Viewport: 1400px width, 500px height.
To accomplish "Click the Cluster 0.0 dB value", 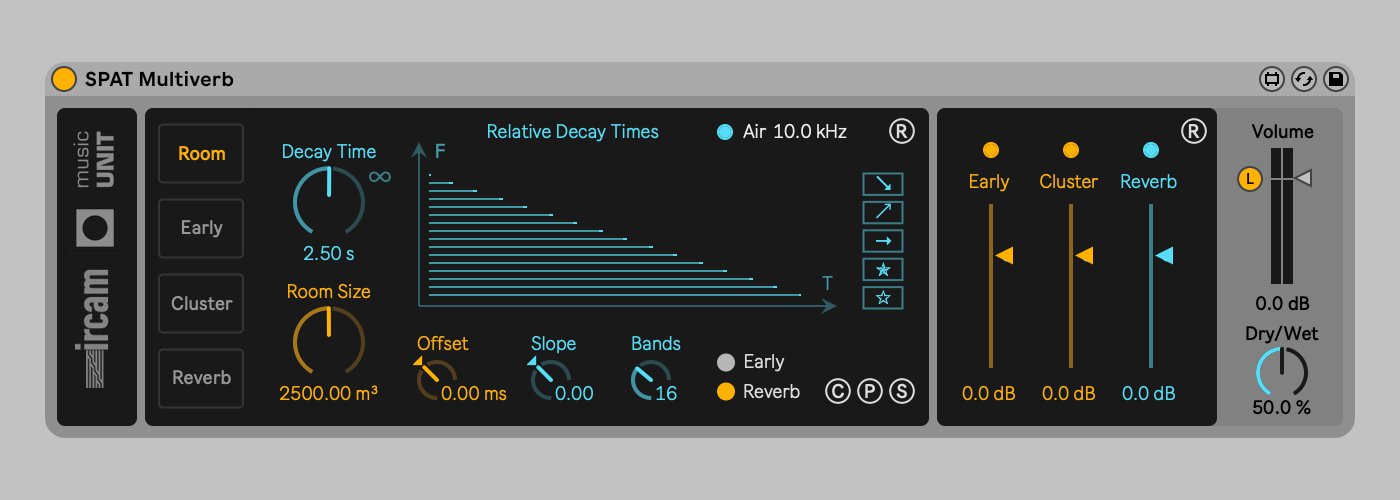I will tap(1069, 393).
